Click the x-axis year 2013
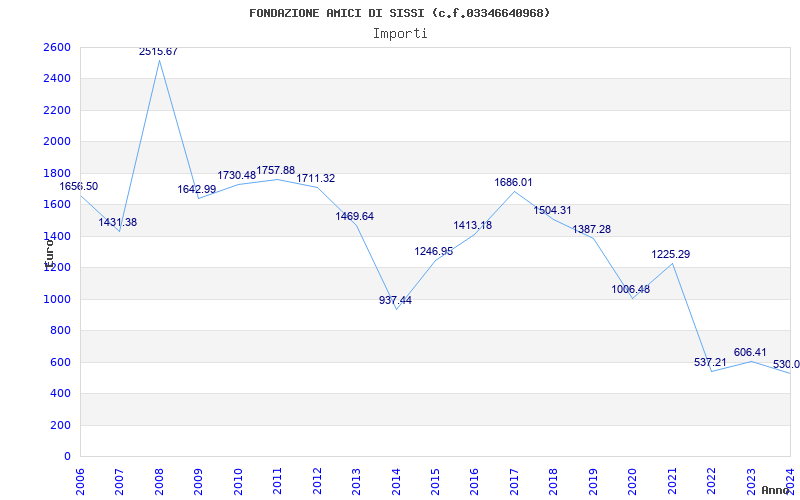This screenshot has height=500, width=800. point(356,482)
